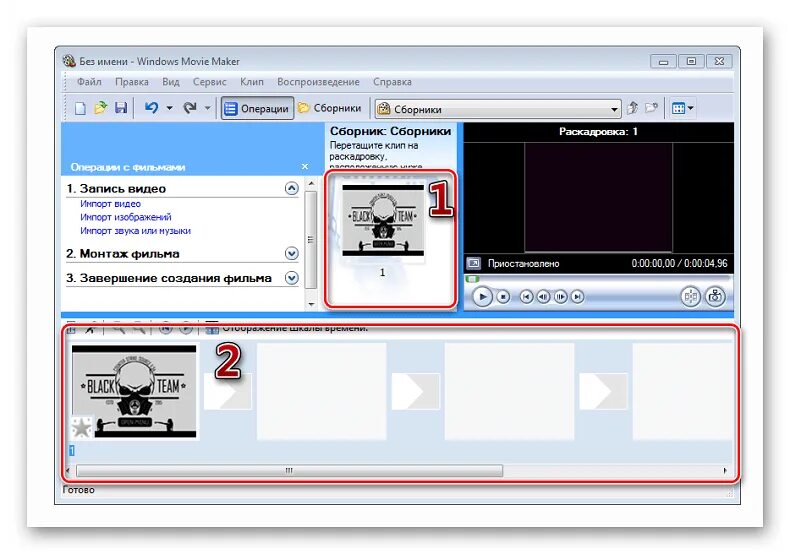This screenshot has width=790, height=554.
Task: Select the Black Team storyboard clip
Action: [134, 391]
